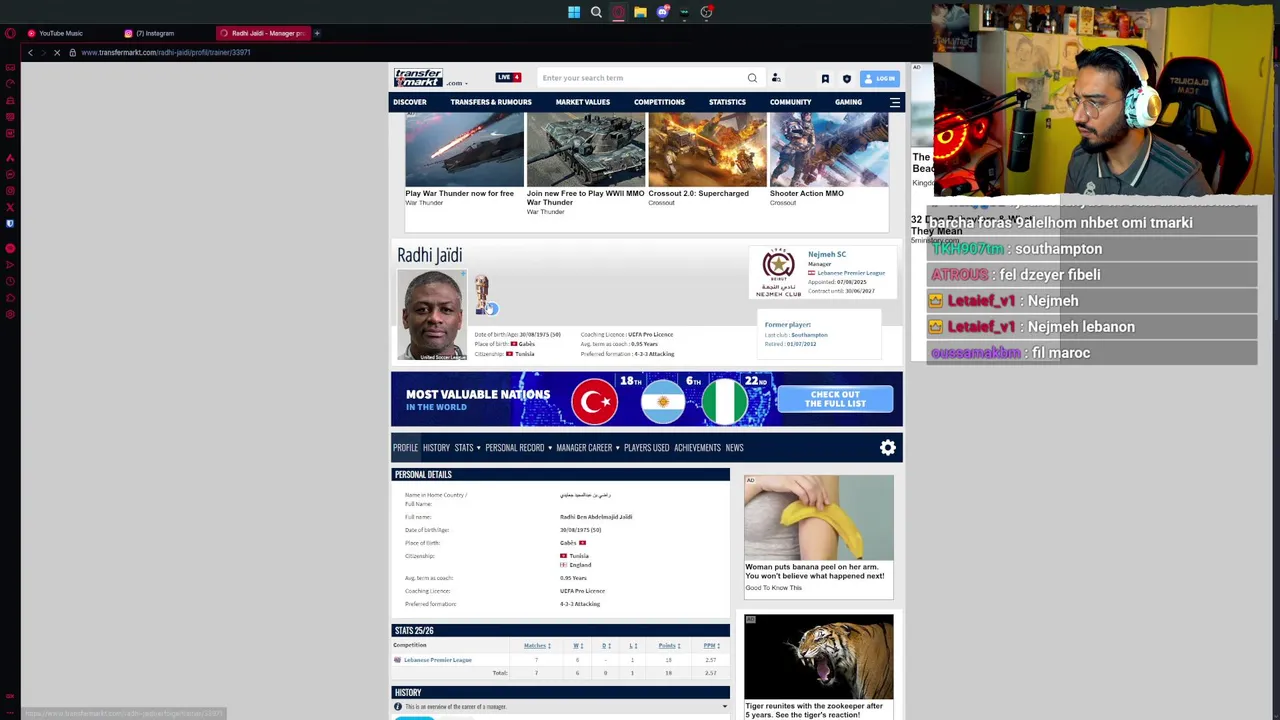
Task: Open Messenger in the browser sidebar
Action: click(10, 174)
